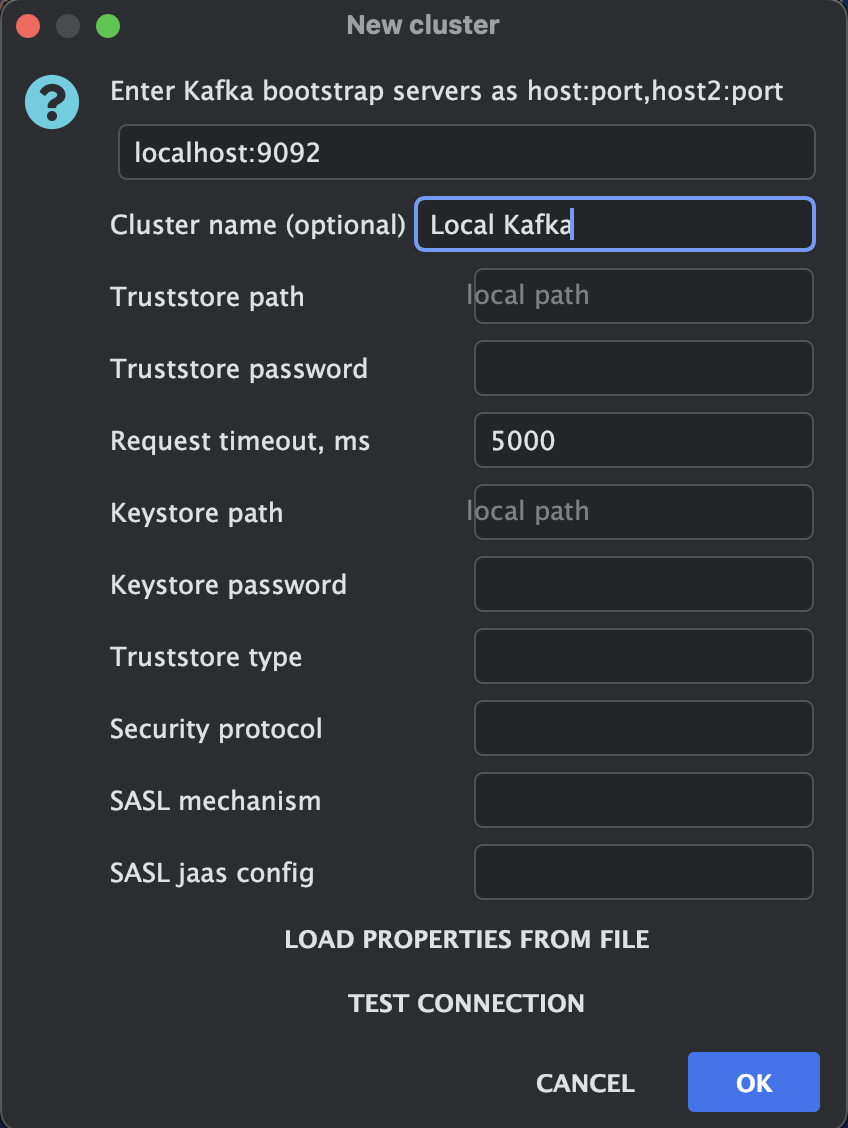Image resolution: width=848 pixels, height=1128 pixels.
Task: Click the Keystore password field
Action: coord(643,584)
